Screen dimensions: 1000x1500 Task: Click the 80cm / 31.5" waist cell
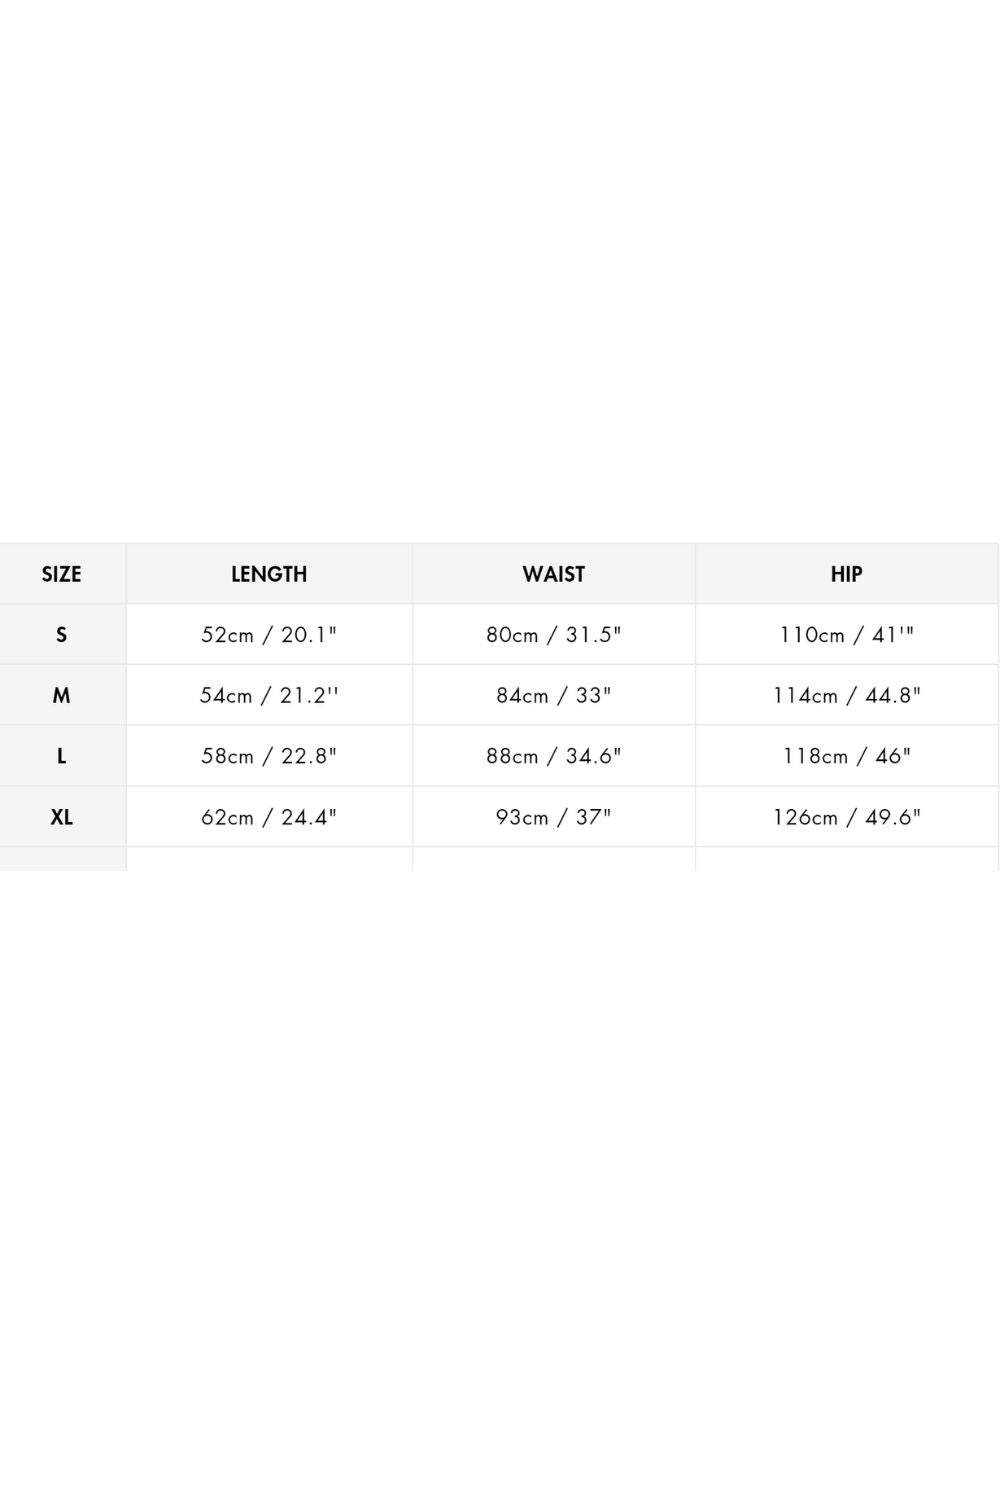(x=554, y=635)
